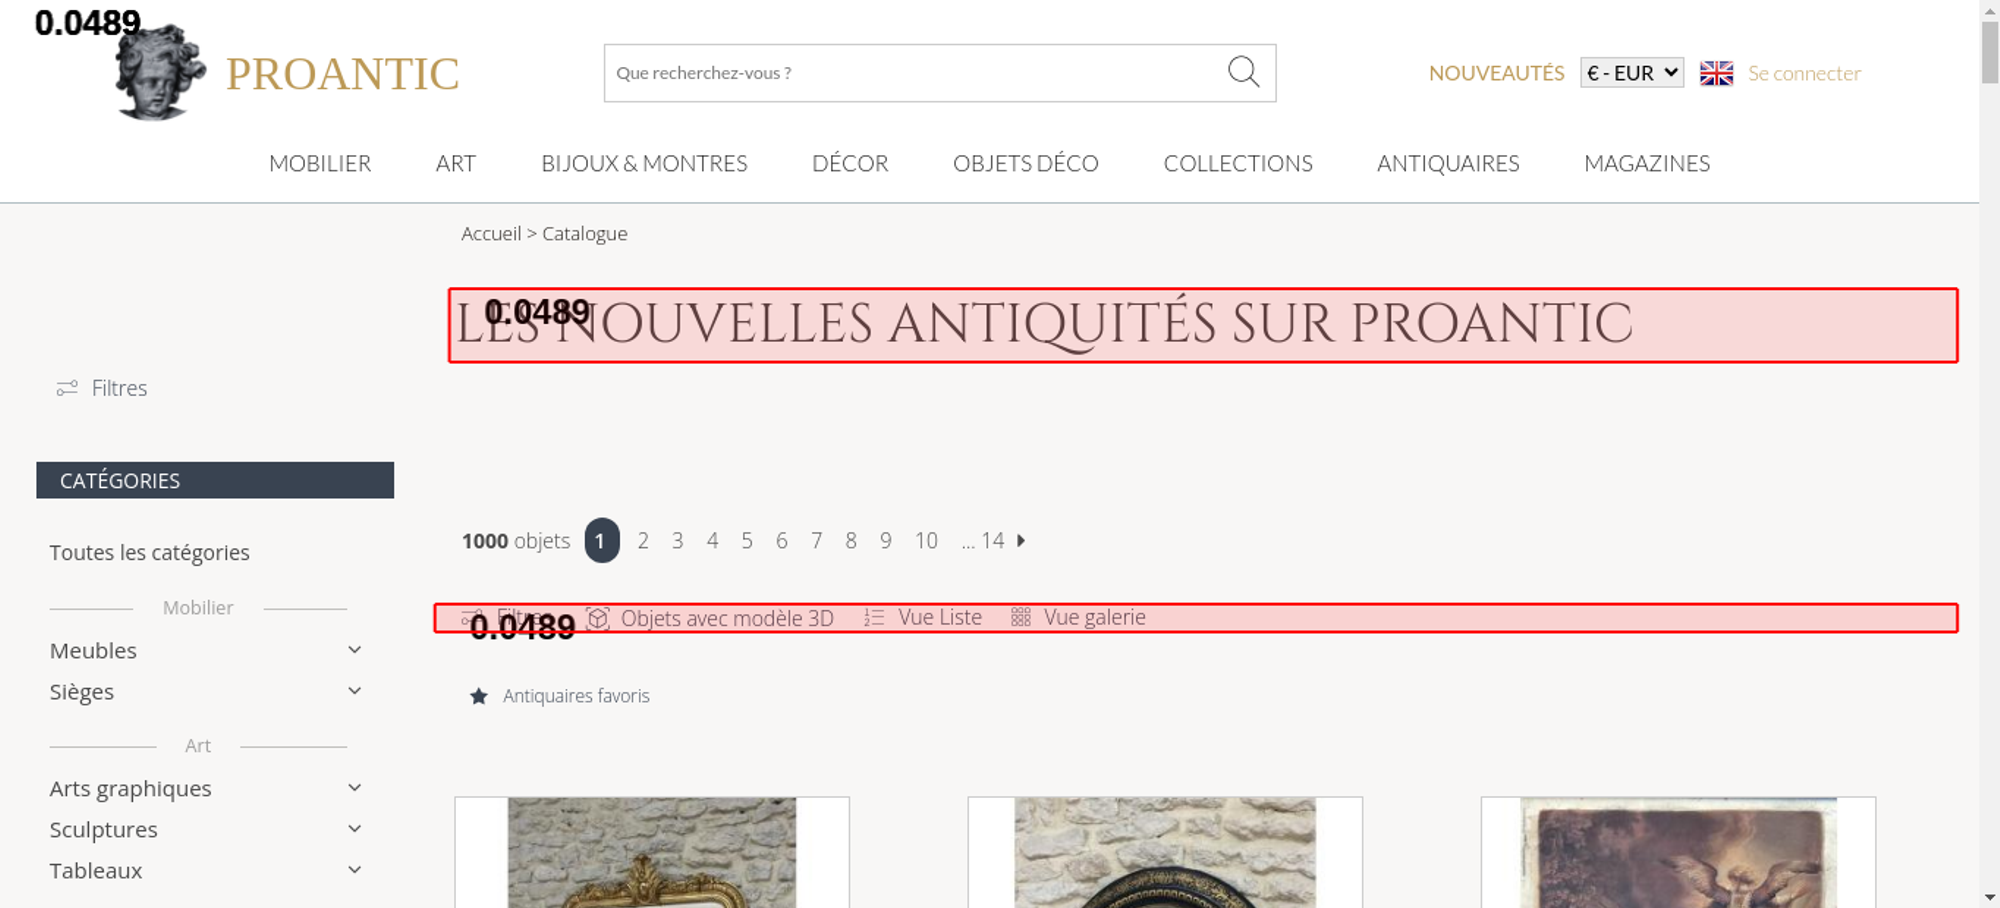Viewport: 2000px width, 908px height.
Task: Click the next page arrow in pagination
Action: pyautogui.click(x=1021, y=541)
